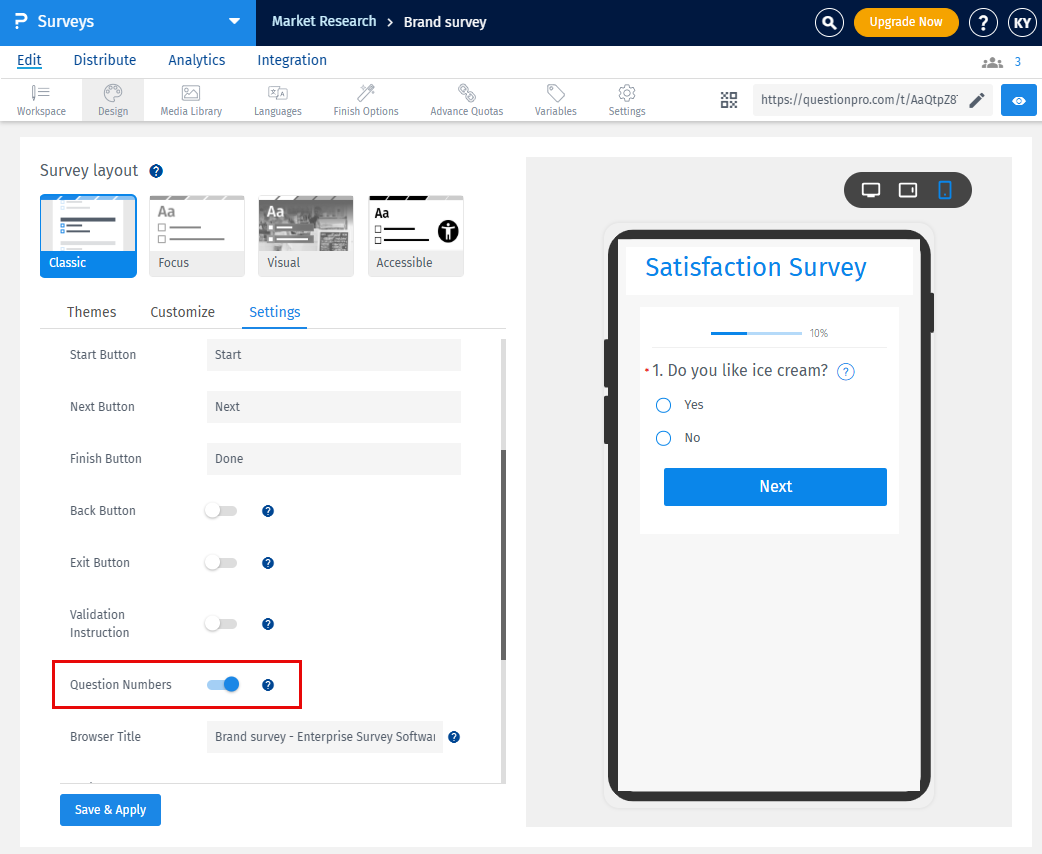This screenshot has width=1042, height=854.
Task: Click the QR code icon
Action: pos(729,100)
